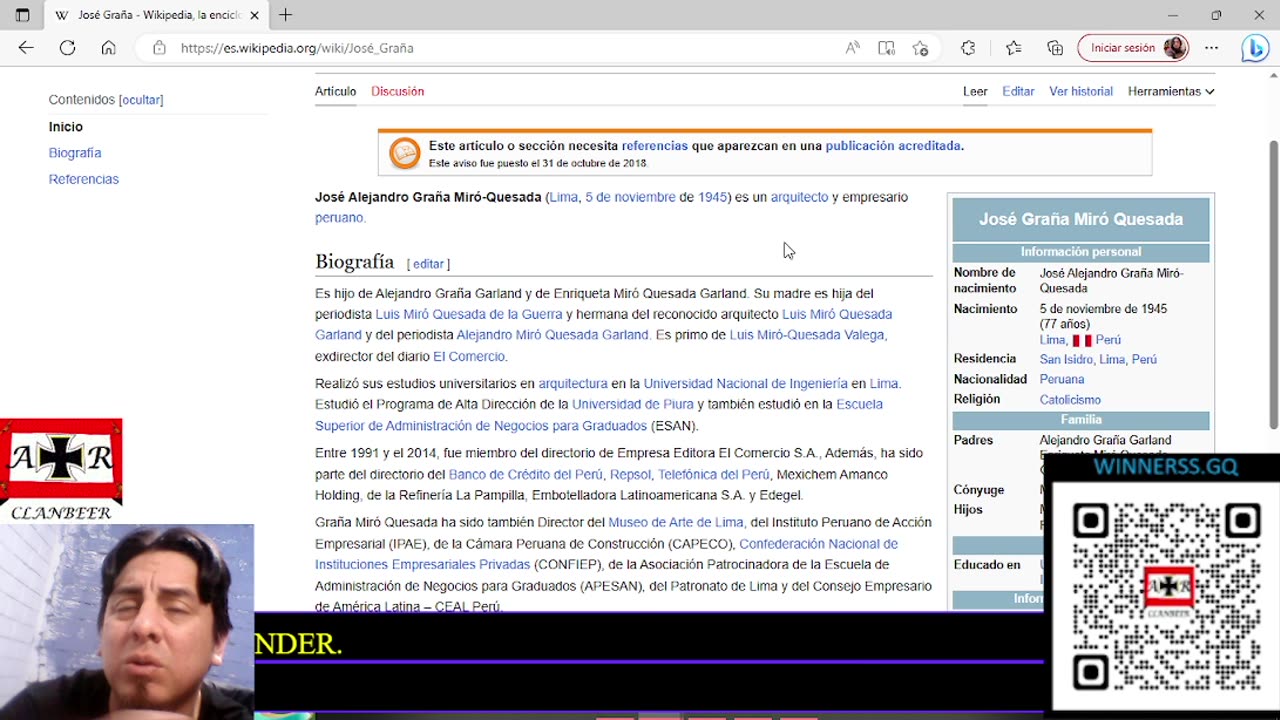This screenshot has width=1280, height=720.
Task: Open Ver historial tab
Action: point(1081,91)
